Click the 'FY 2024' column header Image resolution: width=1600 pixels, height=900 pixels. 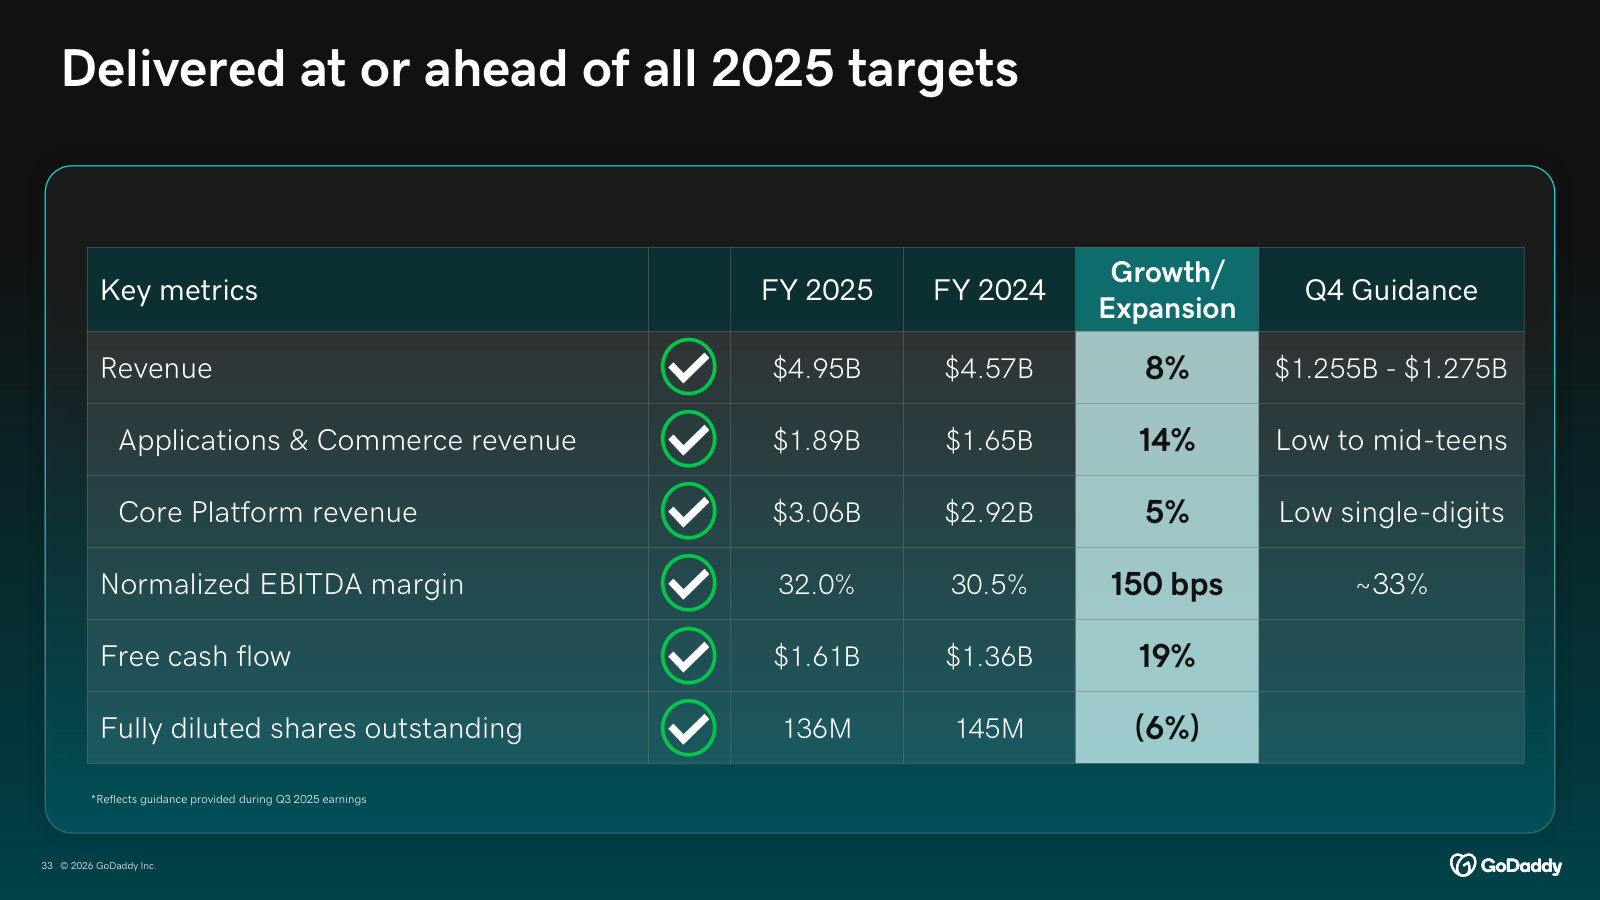[989, 290]
